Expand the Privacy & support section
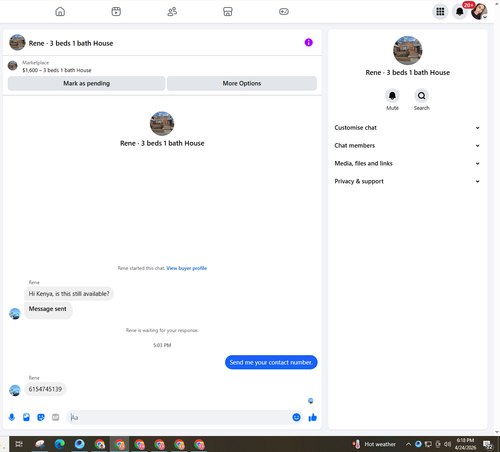 coord(407,181)
